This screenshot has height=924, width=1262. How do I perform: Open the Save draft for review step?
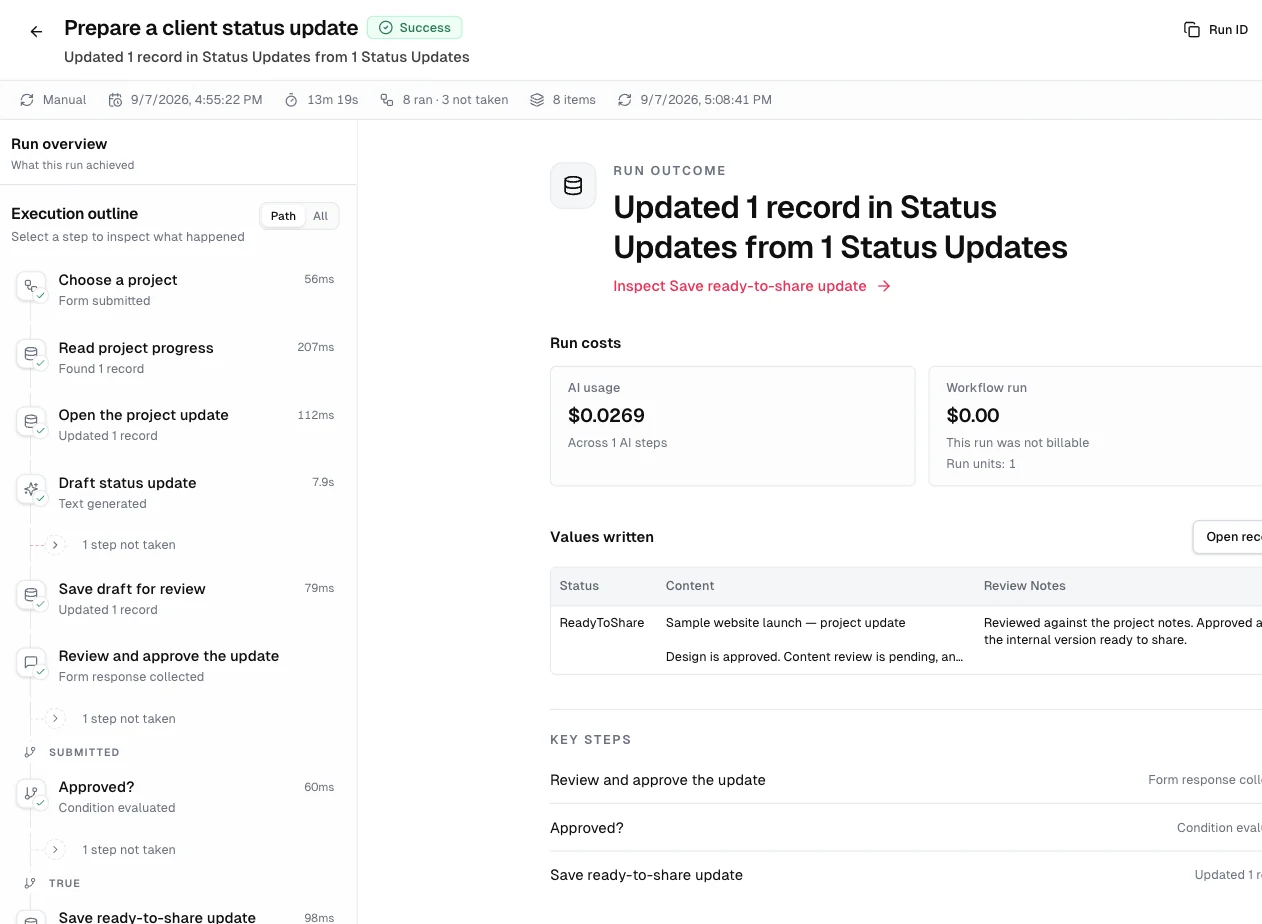177,598
